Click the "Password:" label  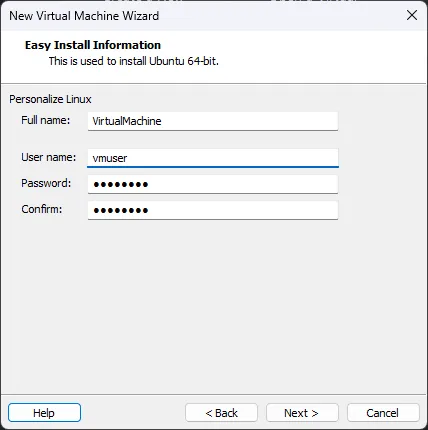point(46,183)
